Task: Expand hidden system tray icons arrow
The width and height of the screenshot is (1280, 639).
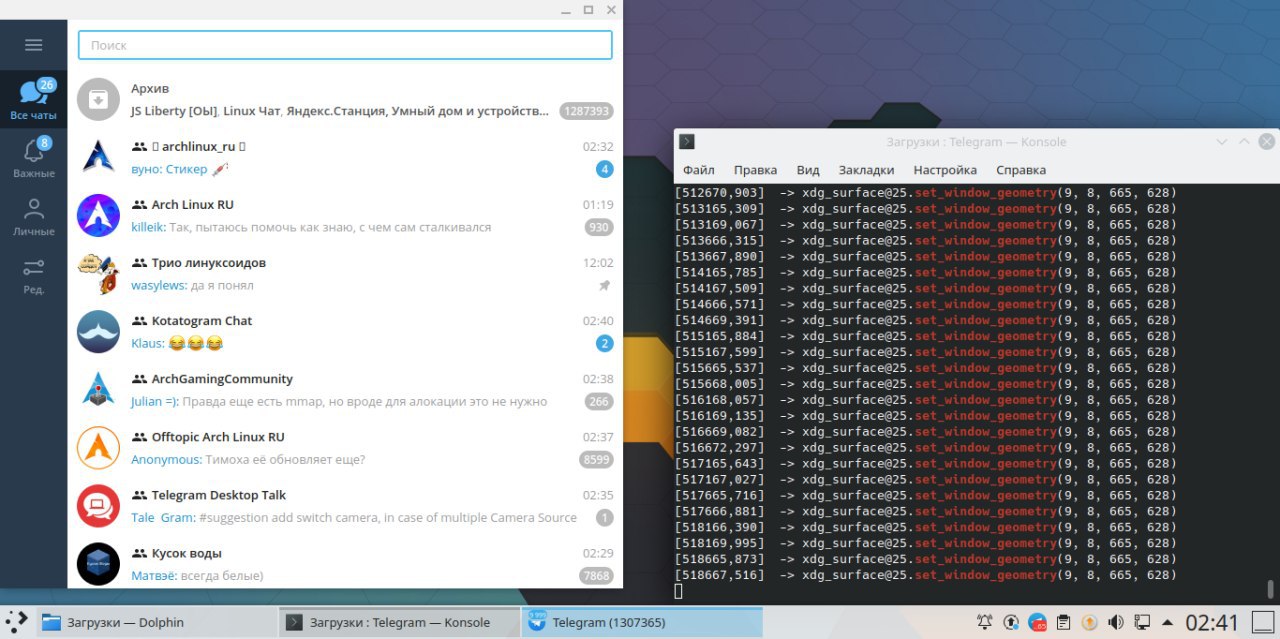Action: pos(1167,622)
